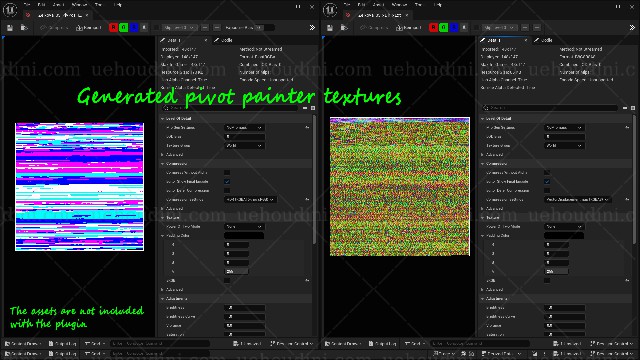The width and height of the screenshot is (640, 360).
Task: Open the Texture Group dropdown in the right panel
Action: click(564, 146)
